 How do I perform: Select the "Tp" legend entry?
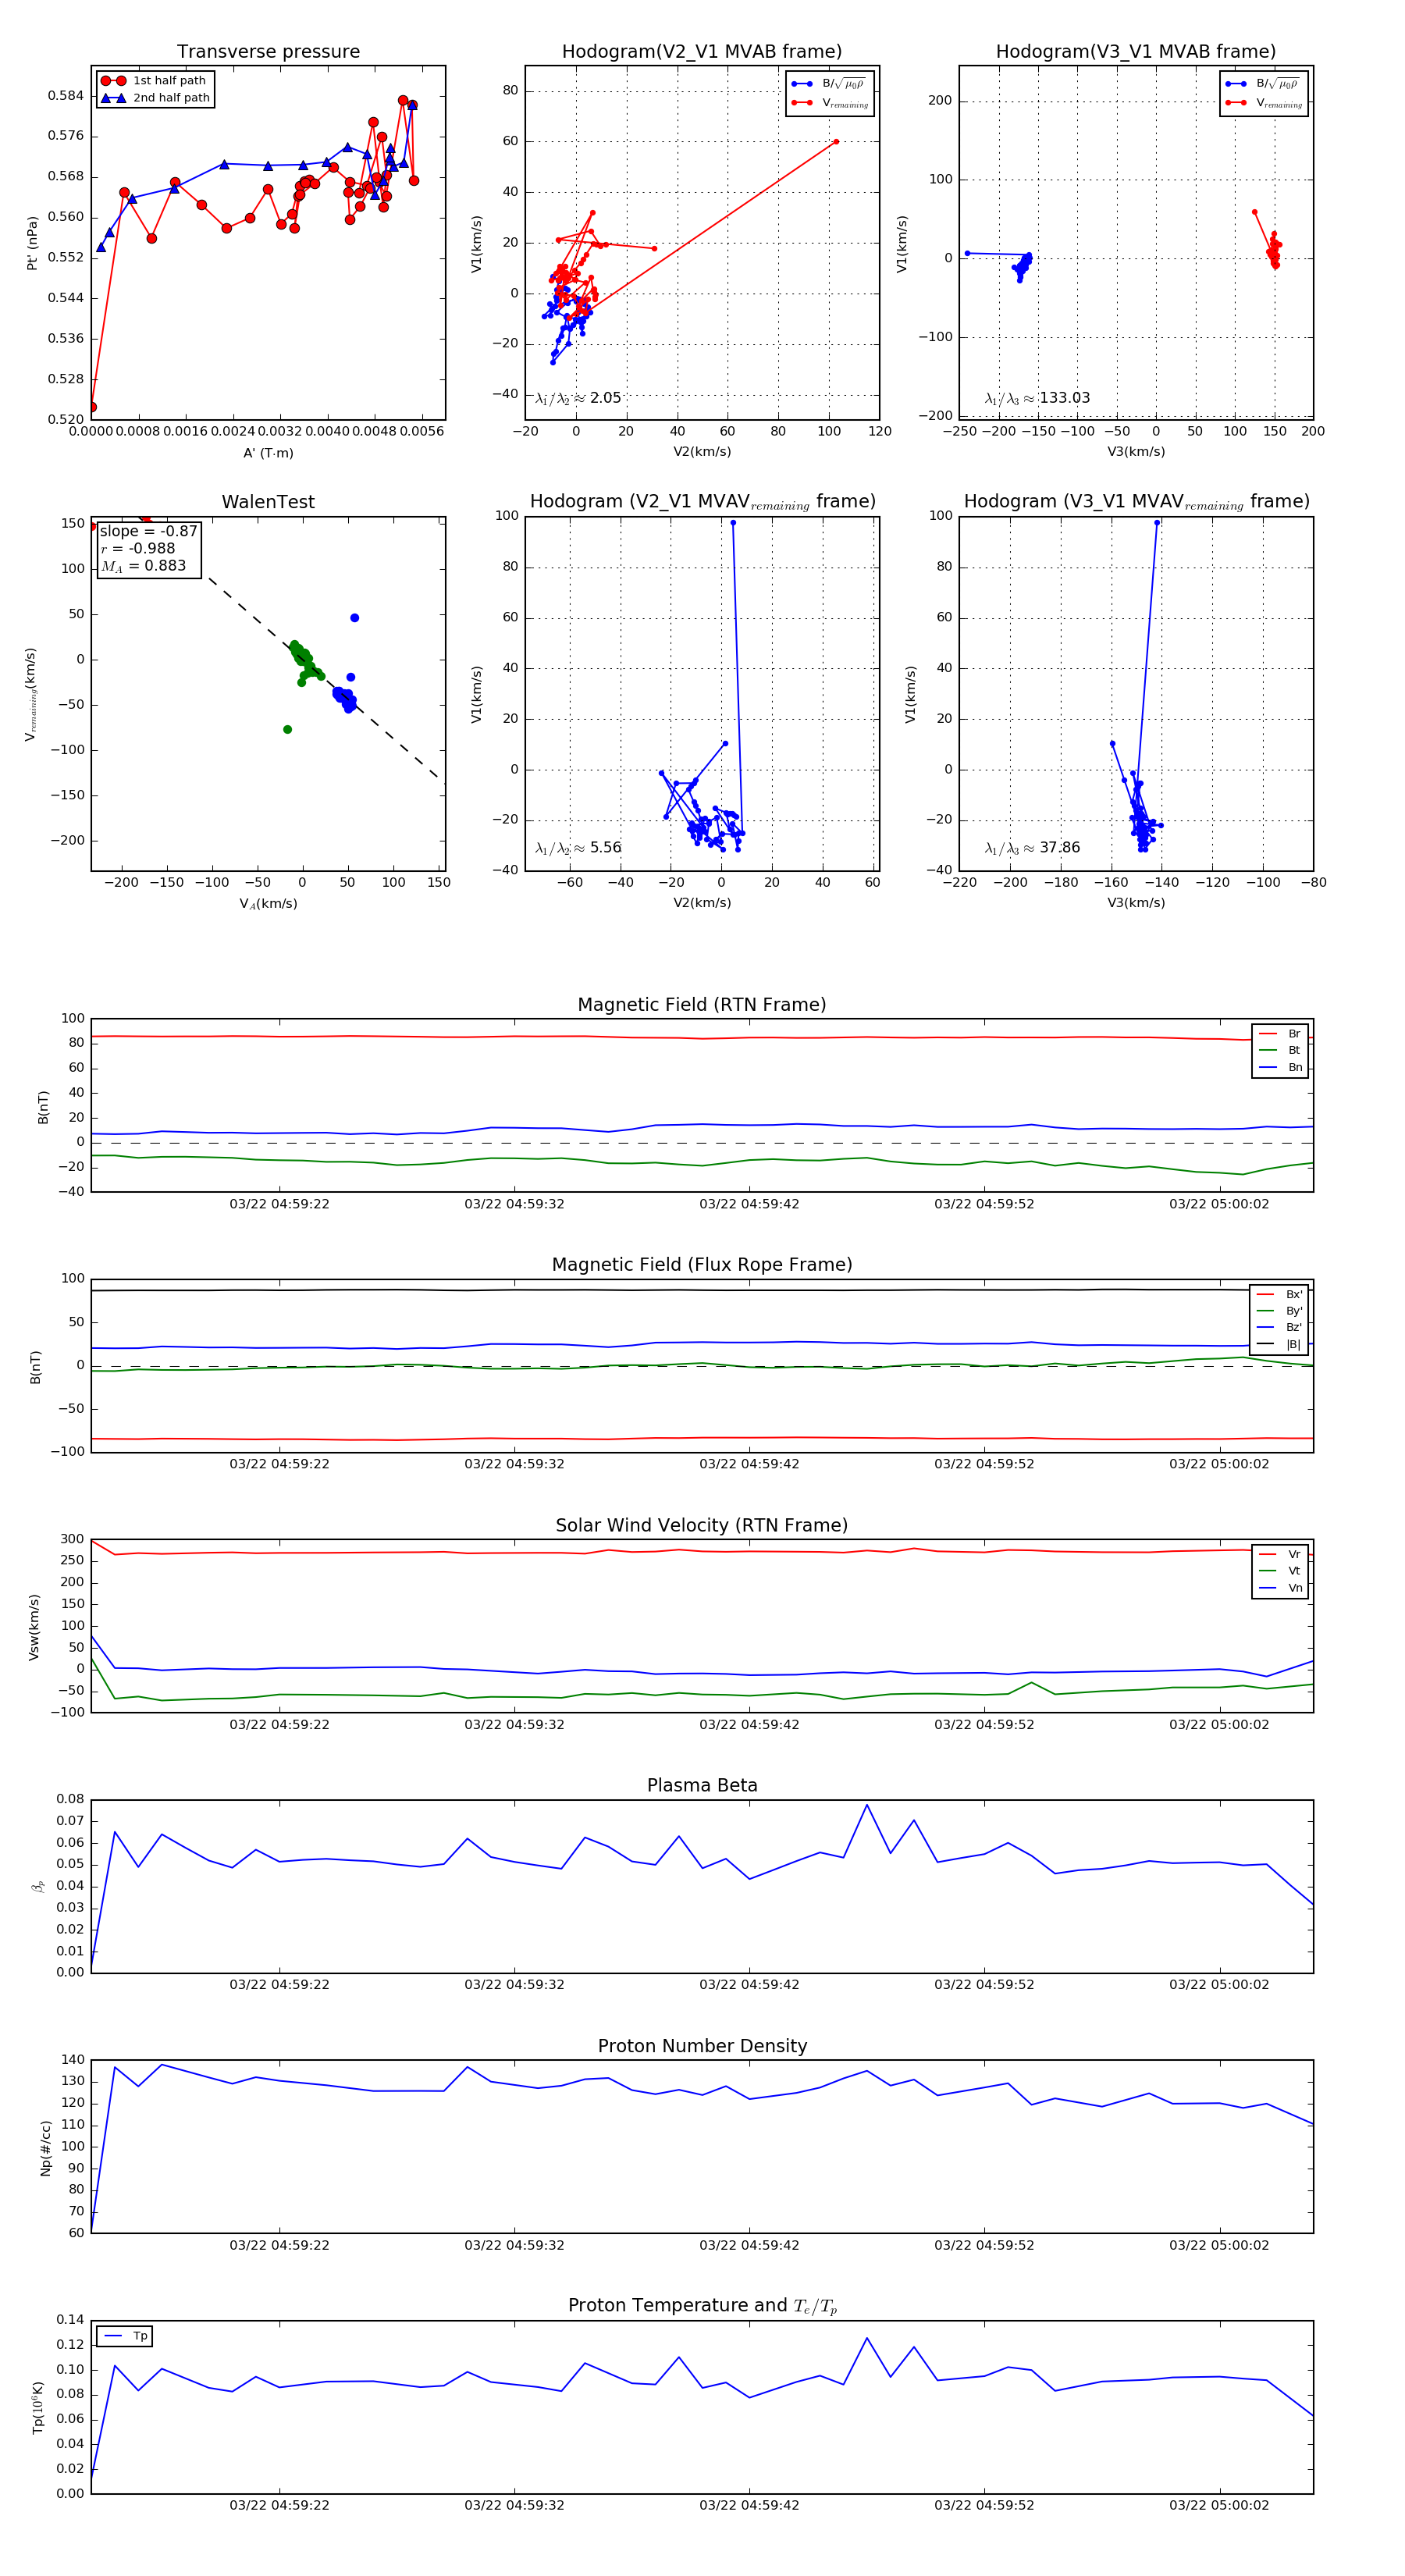point(125,2337)
